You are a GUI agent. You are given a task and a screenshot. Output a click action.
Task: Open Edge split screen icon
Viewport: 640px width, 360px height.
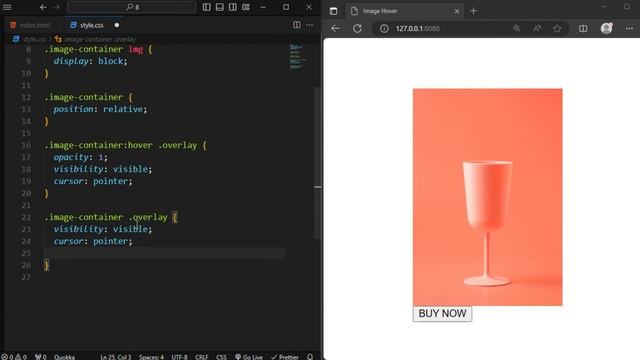pyautogui.click(x=583, y=29)
